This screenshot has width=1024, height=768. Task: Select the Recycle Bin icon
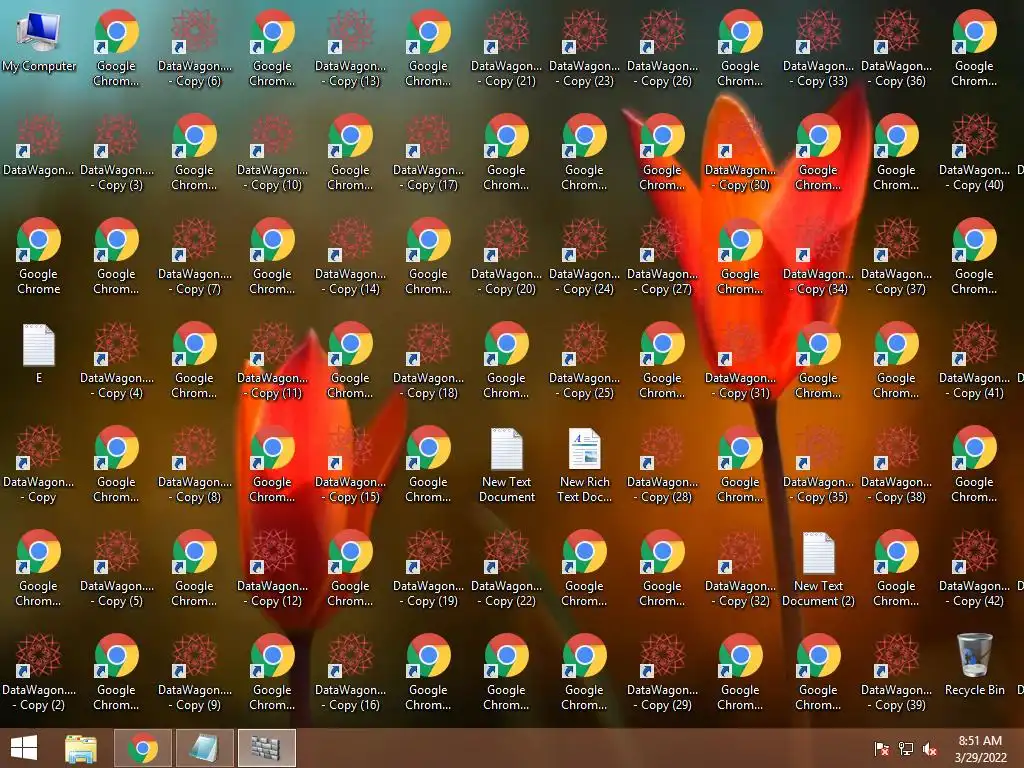[x=974, y=665]
